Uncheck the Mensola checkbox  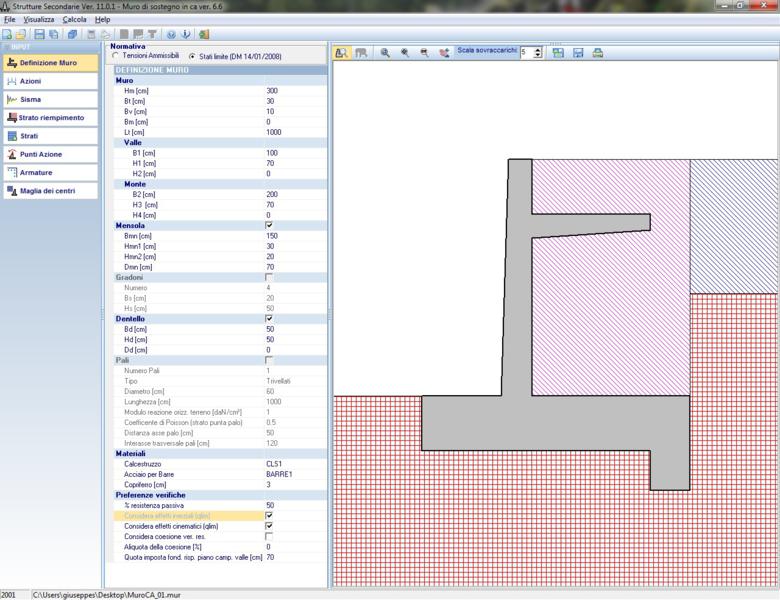[268, 225]
